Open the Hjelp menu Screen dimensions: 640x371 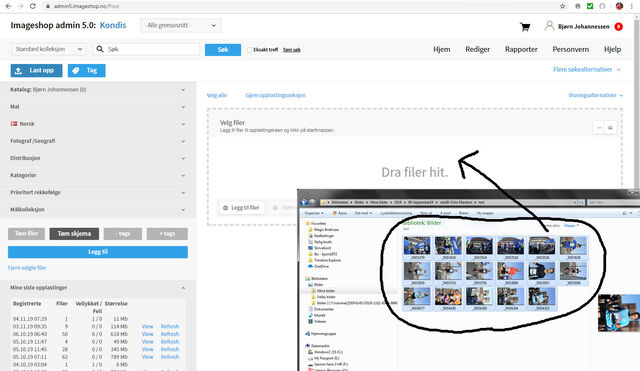tap(612, 49)
